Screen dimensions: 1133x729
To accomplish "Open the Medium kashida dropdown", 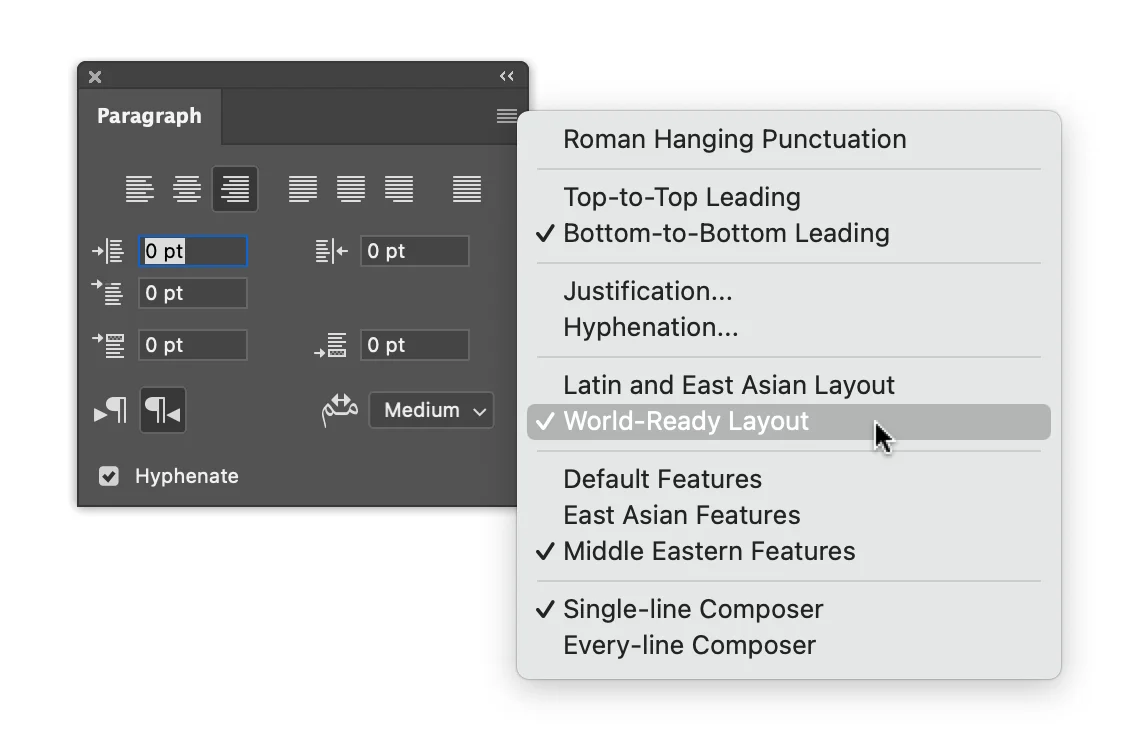I will pyautogui.click(x=431, y=410).
